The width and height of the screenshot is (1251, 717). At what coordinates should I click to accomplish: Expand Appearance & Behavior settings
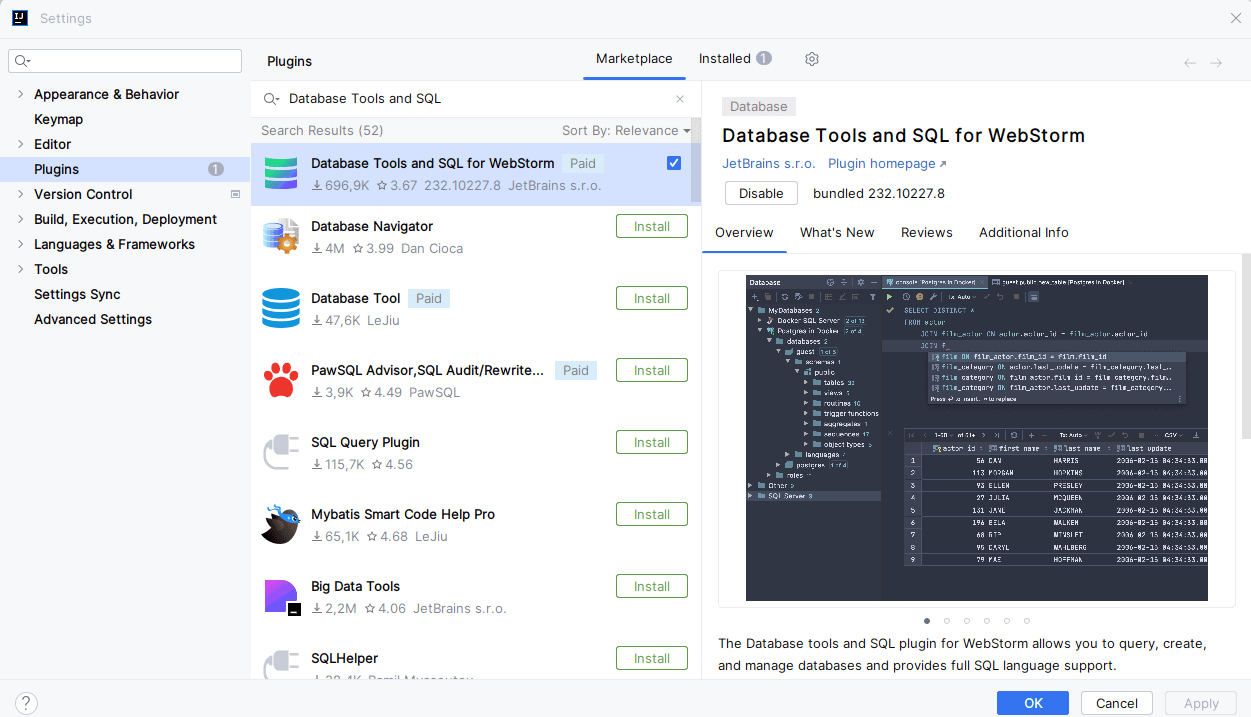click(20, 94)
